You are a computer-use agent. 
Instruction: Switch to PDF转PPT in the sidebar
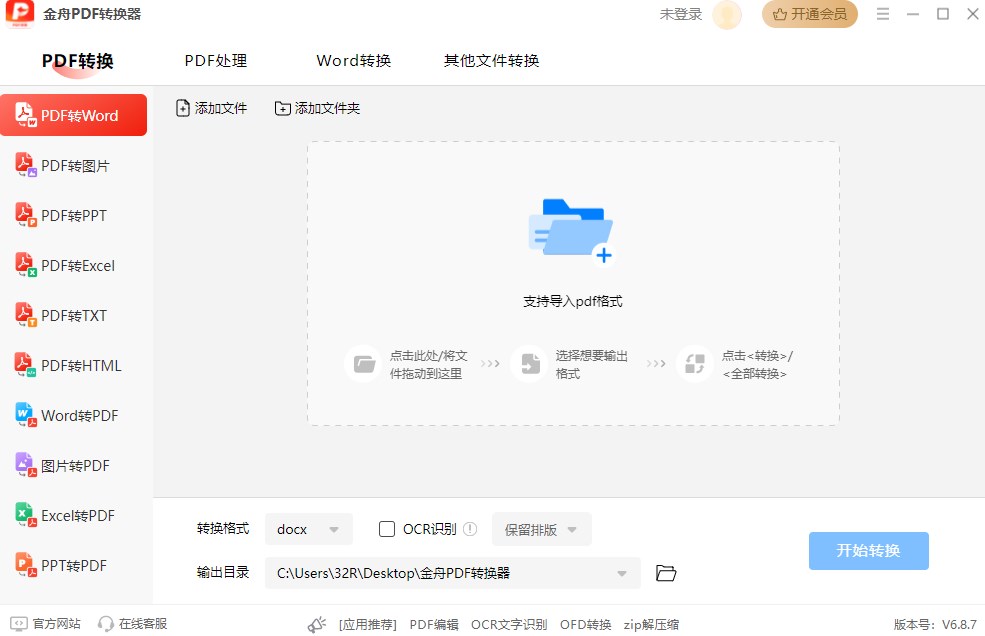click(x=67, y=215)
